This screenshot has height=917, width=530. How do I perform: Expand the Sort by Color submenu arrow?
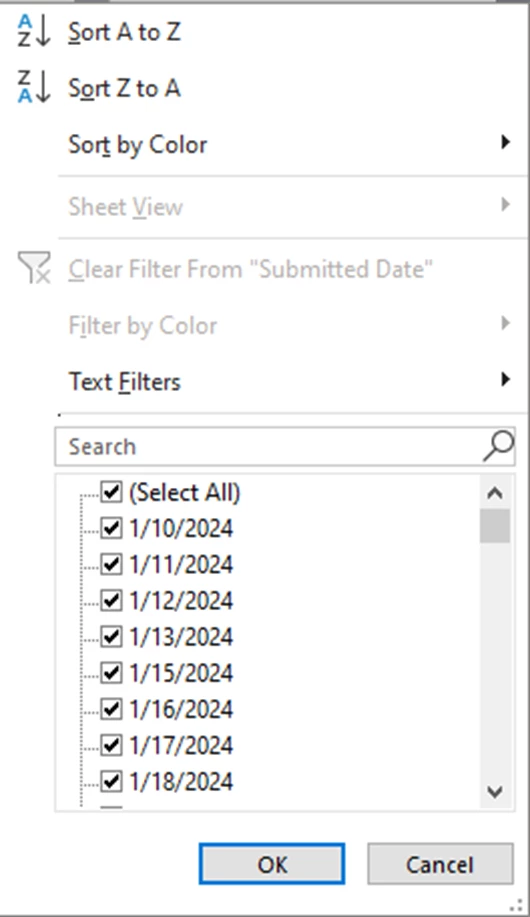pos(505,142)
